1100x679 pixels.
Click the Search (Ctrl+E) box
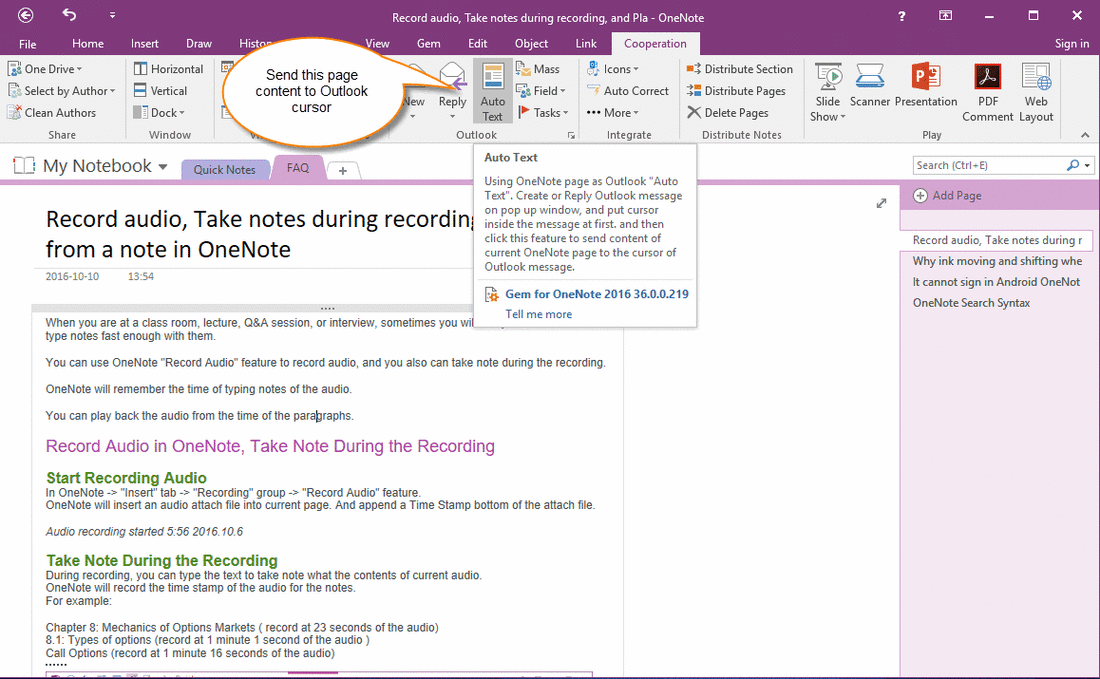(989, 166)
